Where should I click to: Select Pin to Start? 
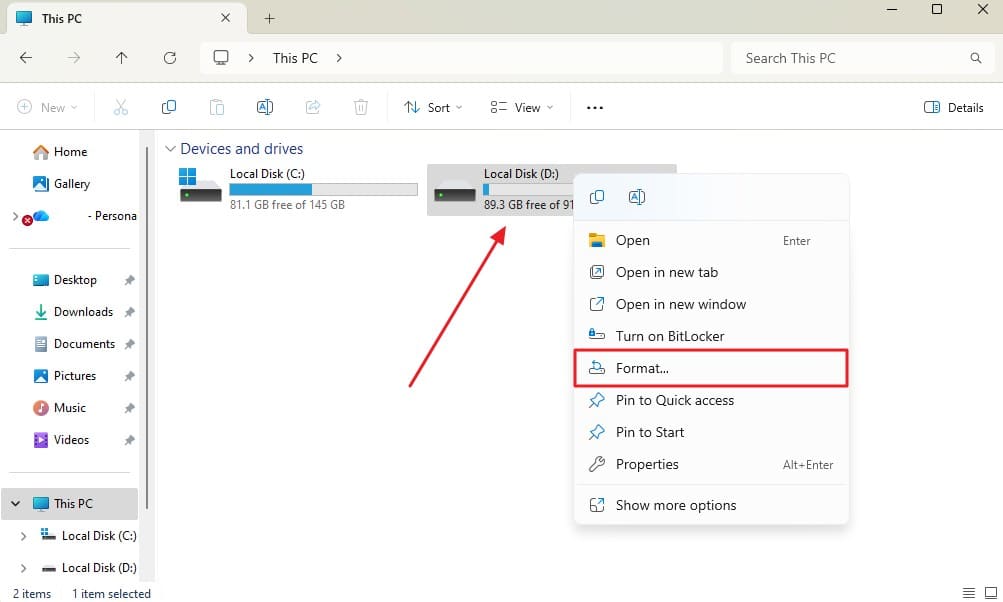[711, 432]
